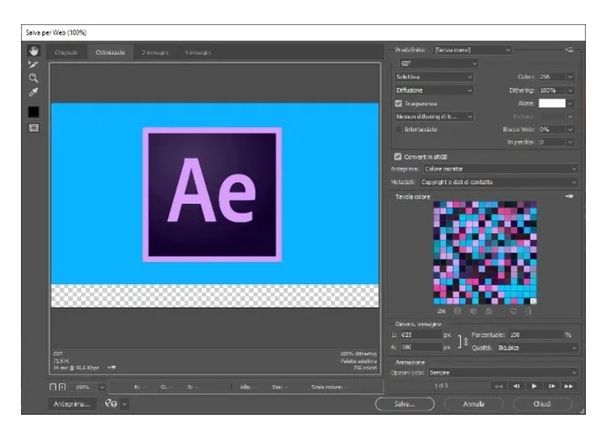Click the shift to web-safe color icon

[473, 311]
